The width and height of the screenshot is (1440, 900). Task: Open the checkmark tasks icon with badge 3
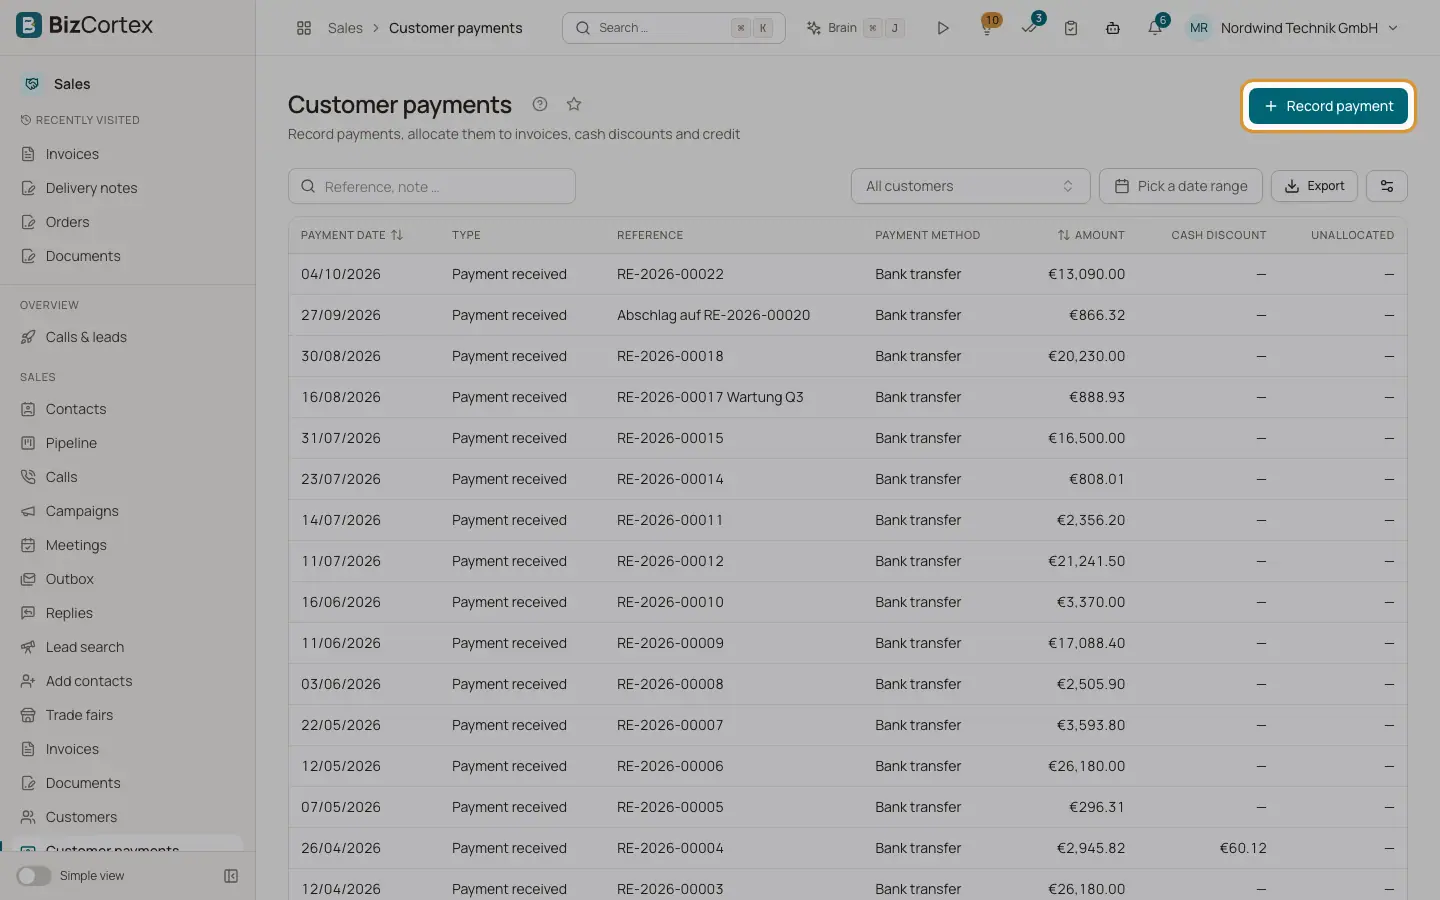(x=1030, y=27)
